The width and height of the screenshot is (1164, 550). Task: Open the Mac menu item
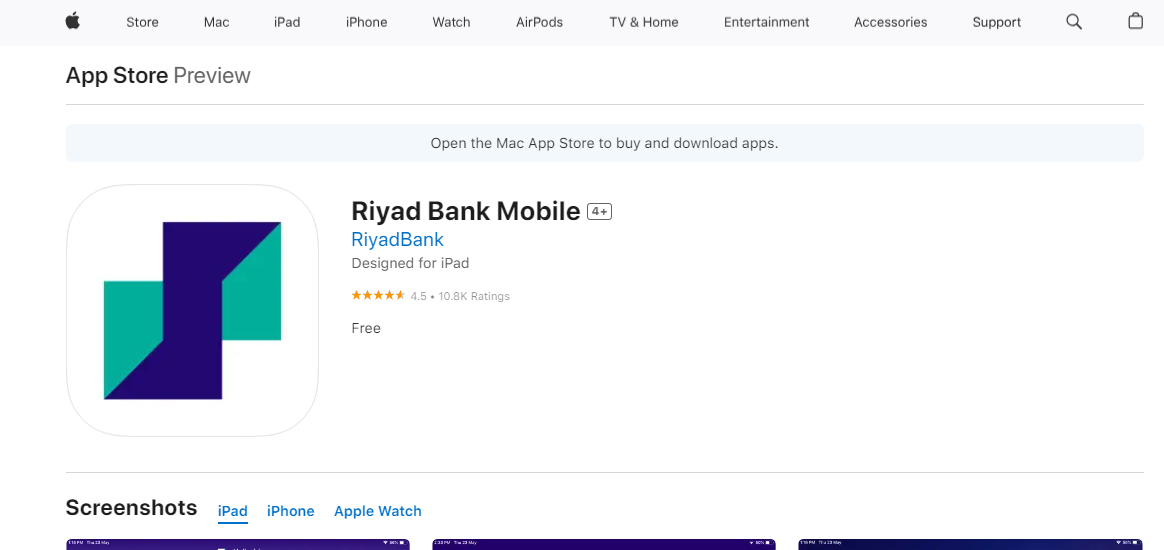coord(217,22)
